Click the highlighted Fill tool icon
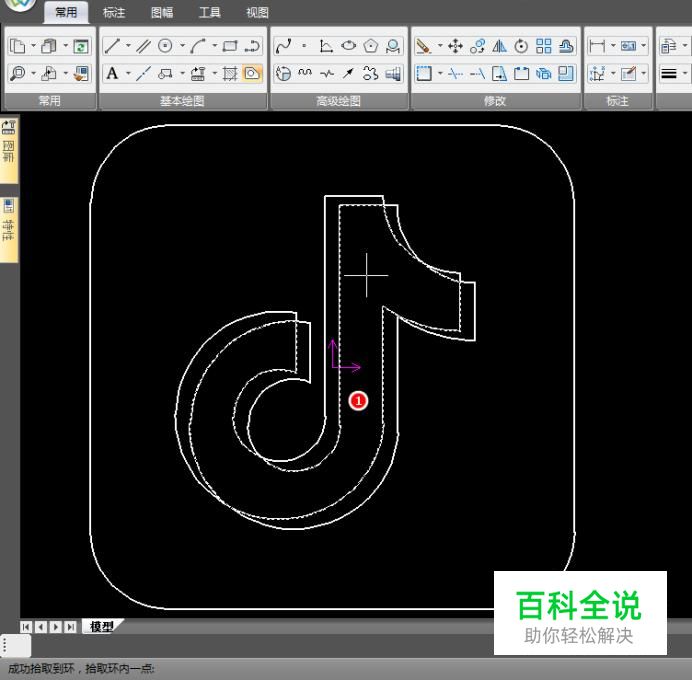The width and height of the screenshot is (692, 680). (252, 73)
